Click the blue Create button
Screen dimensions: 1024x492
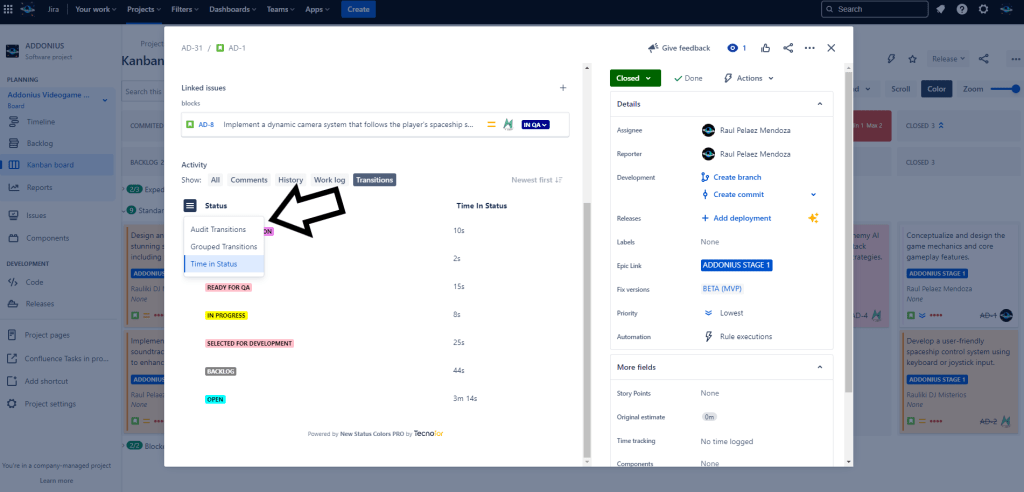pos(359,9)
